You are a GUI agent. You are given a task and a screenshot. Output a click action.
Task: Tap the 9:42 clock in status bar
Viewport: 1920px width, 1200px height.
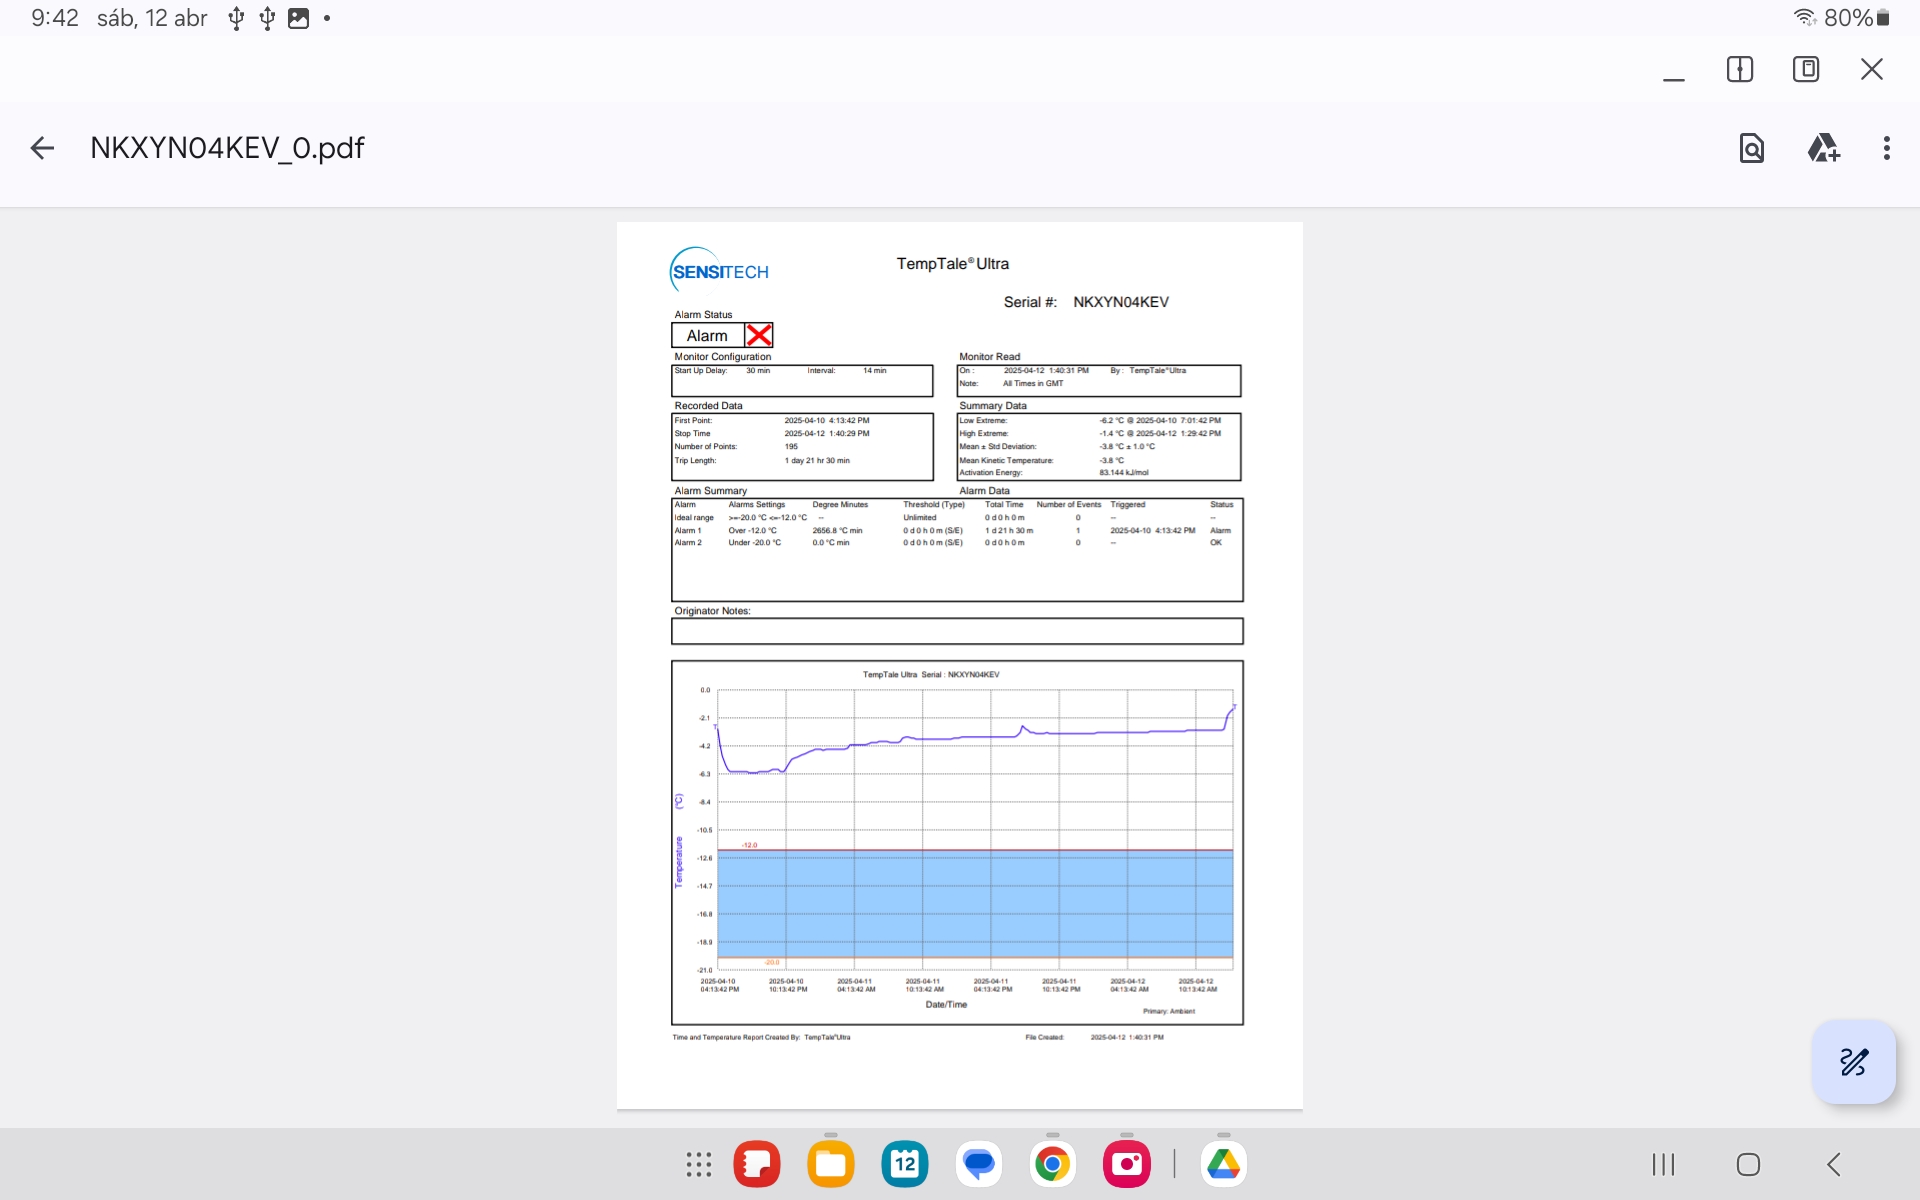pos(54,18)
